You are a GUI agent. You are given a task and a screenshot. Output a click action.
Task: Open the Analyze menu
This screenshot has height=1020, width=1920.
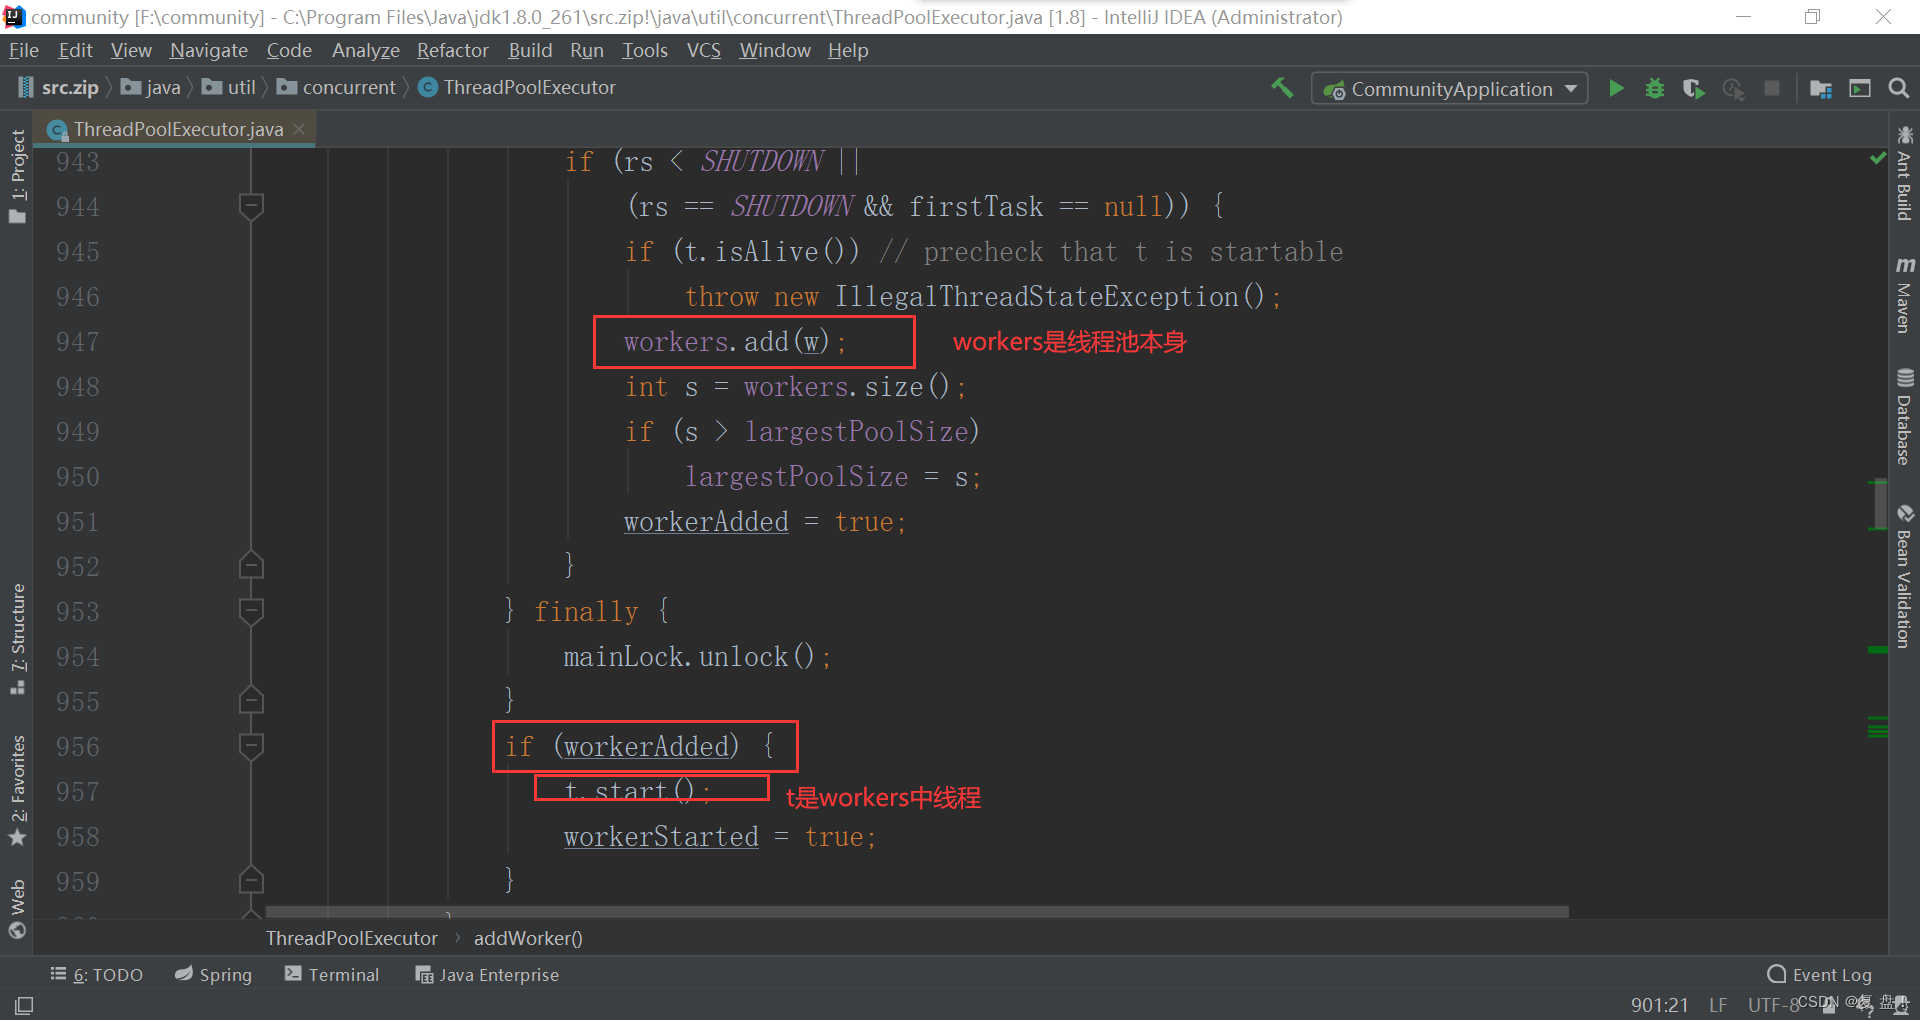(366, 50)
